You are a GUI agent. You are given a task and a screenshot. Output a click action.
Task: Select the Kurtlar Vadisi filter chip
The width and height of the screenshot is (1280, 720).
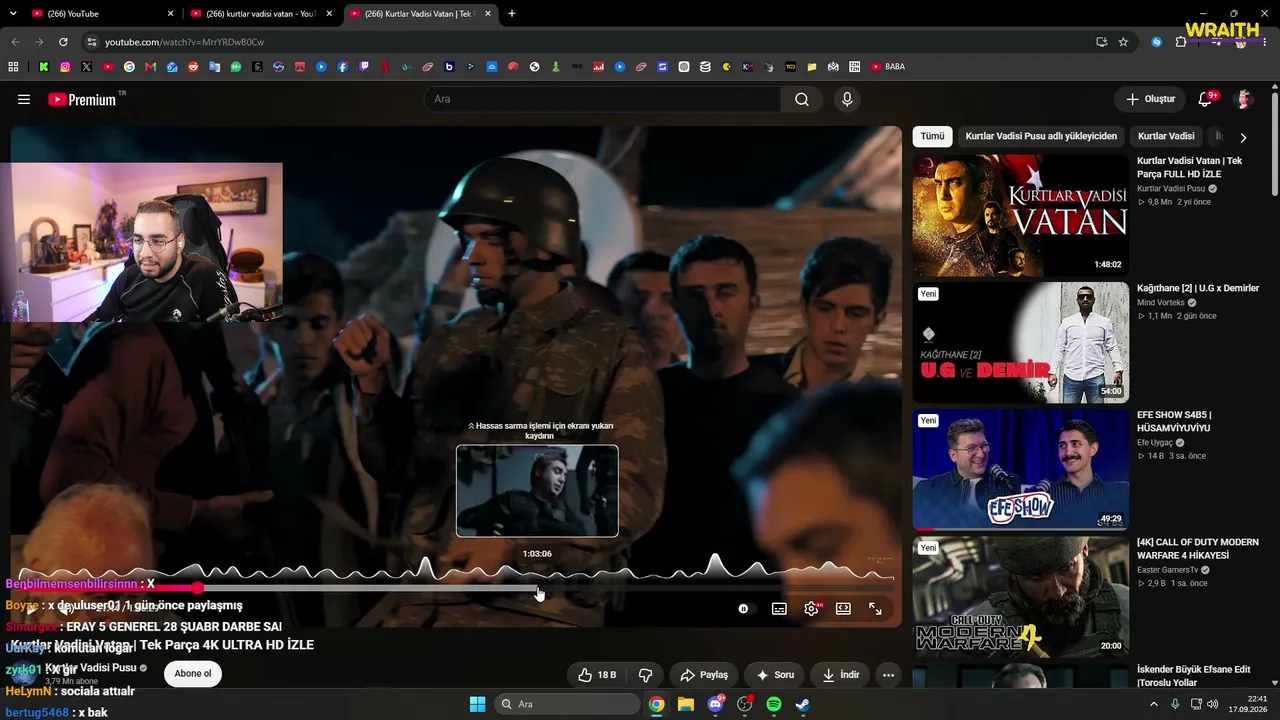[1166, 136]
